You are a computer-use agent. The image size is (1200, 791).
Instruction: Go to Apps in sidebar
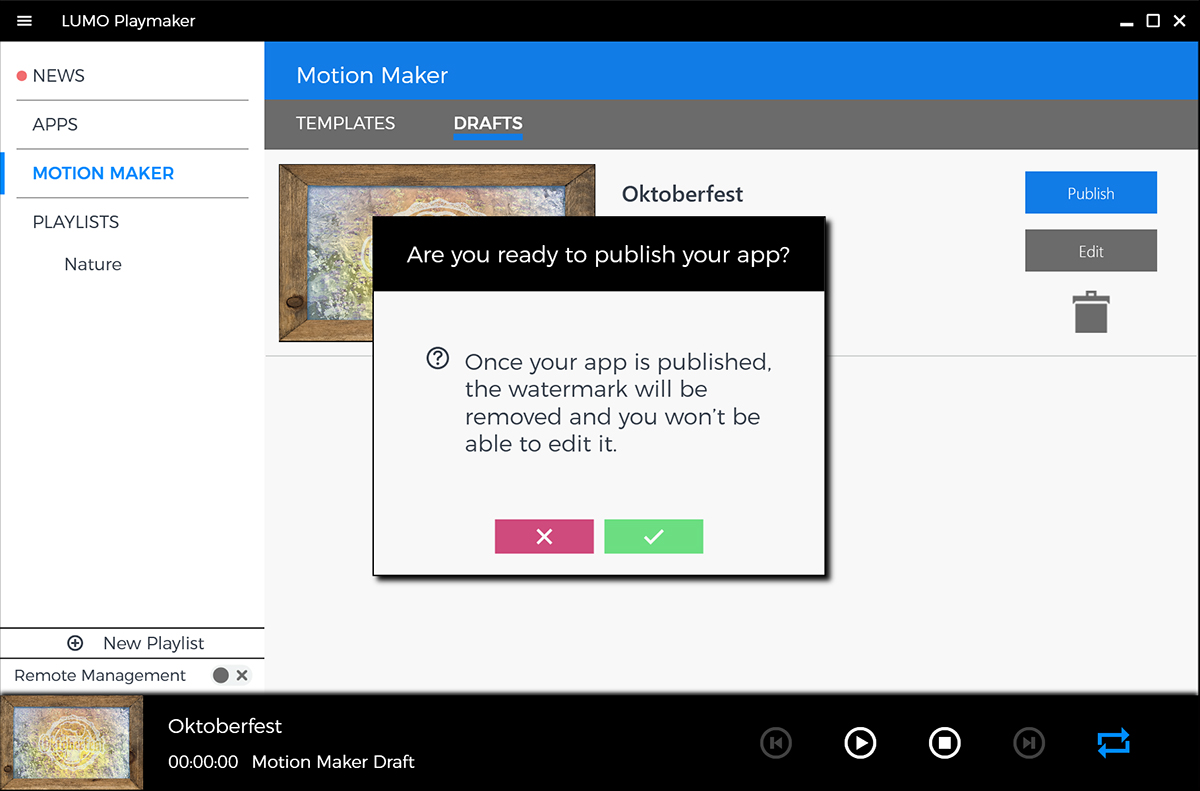(55, 125)
